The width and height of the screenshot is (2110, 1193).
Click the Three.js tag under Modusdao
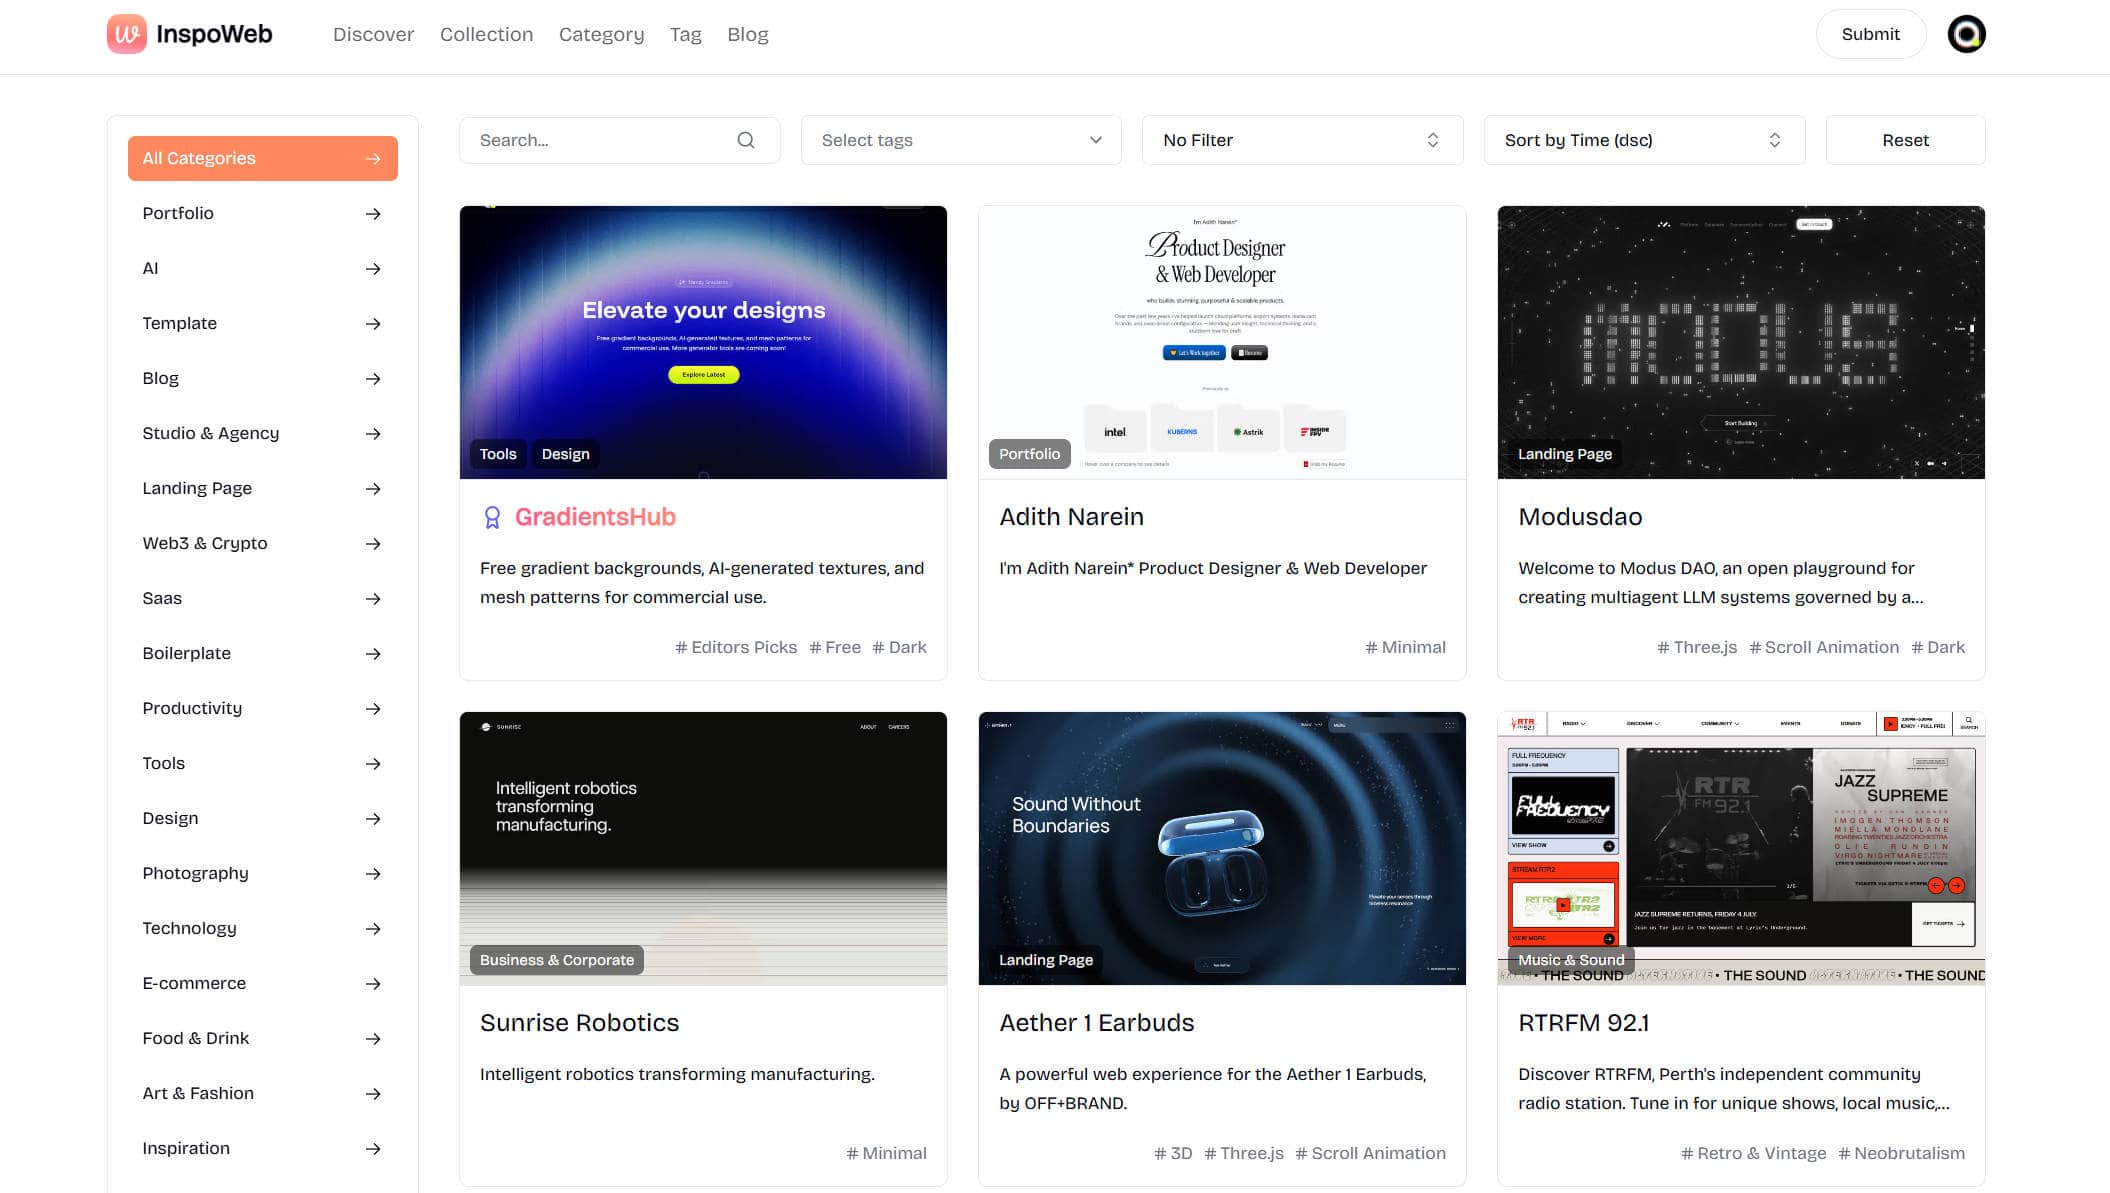tap(1695, 647)
